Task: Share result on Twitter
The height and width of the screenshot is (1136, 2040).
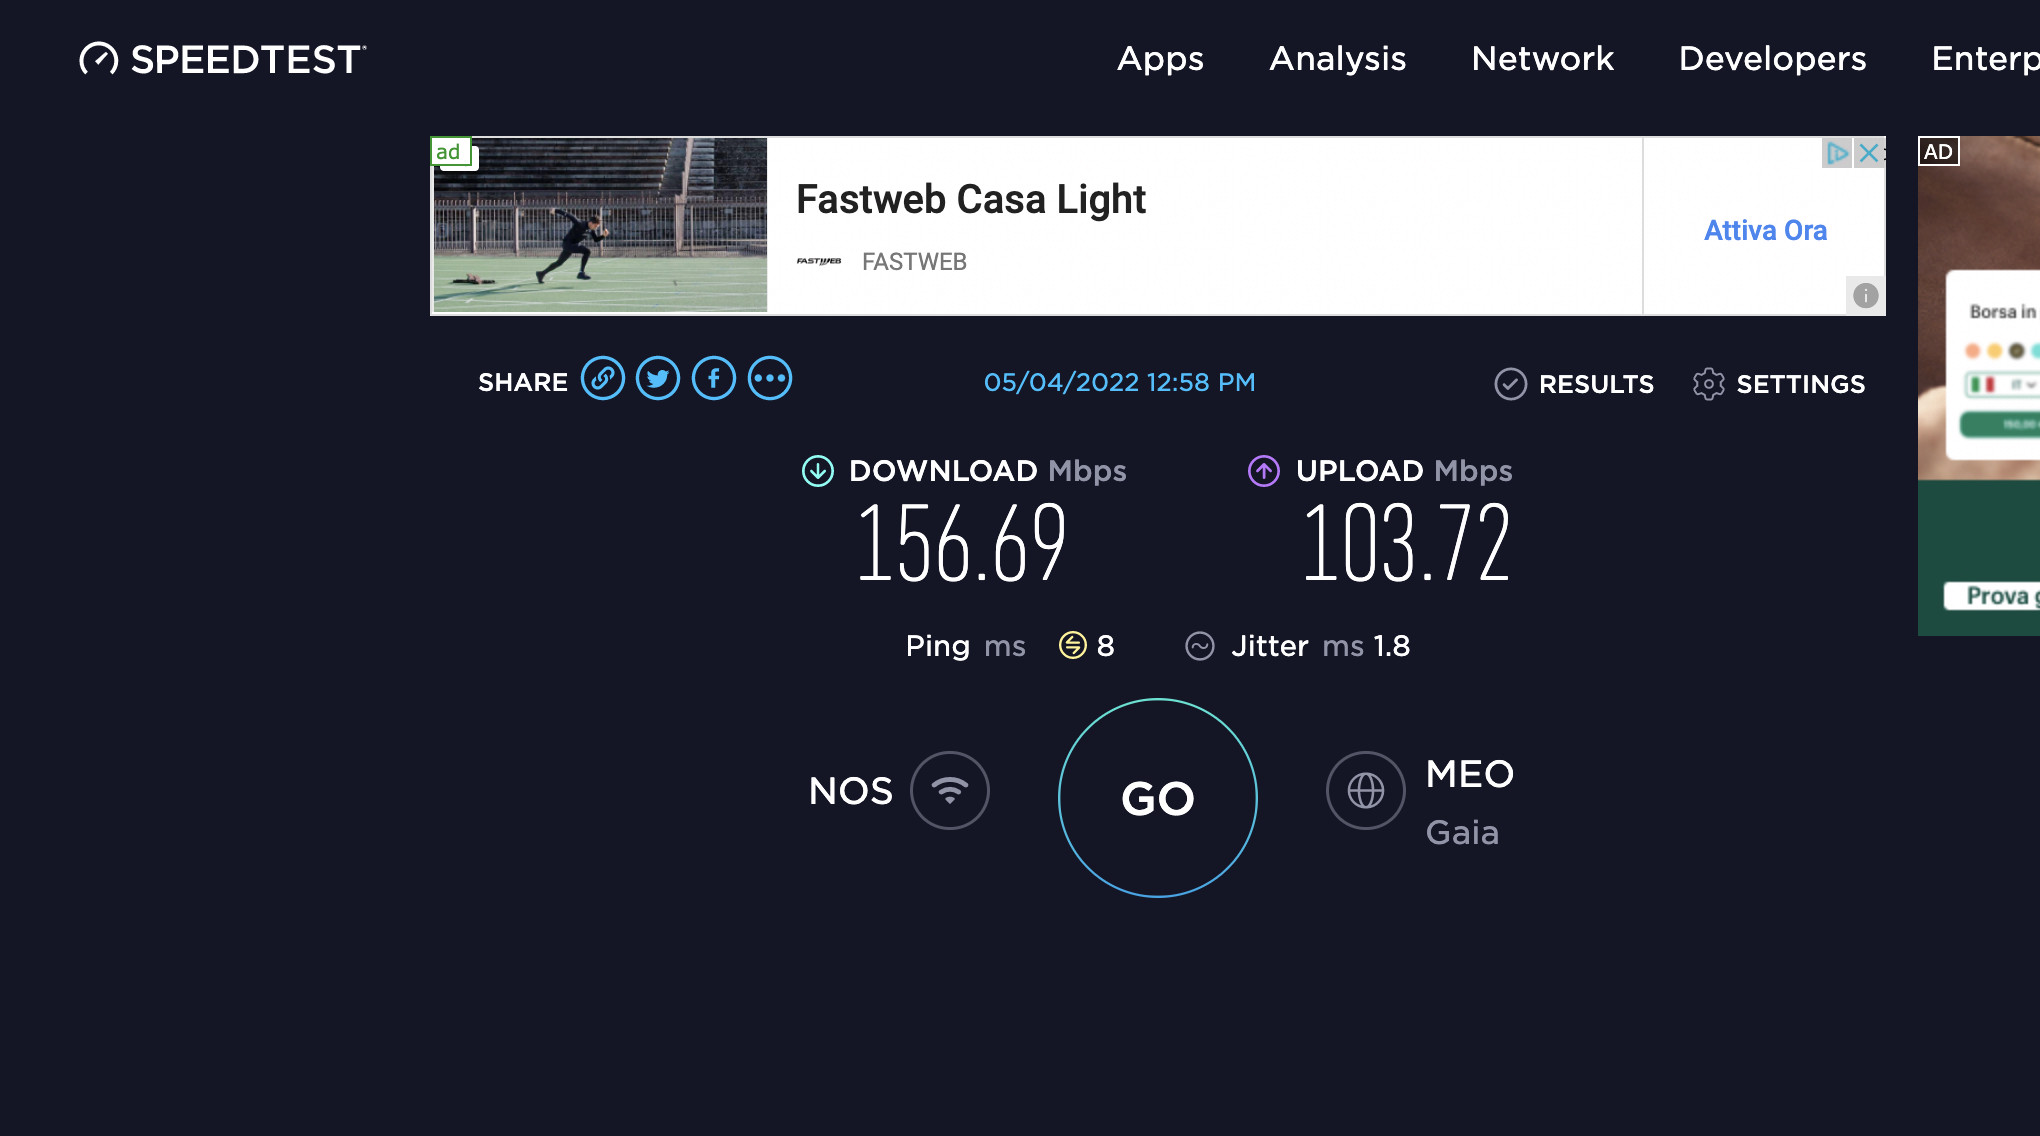Action: (x=658, y=379)
